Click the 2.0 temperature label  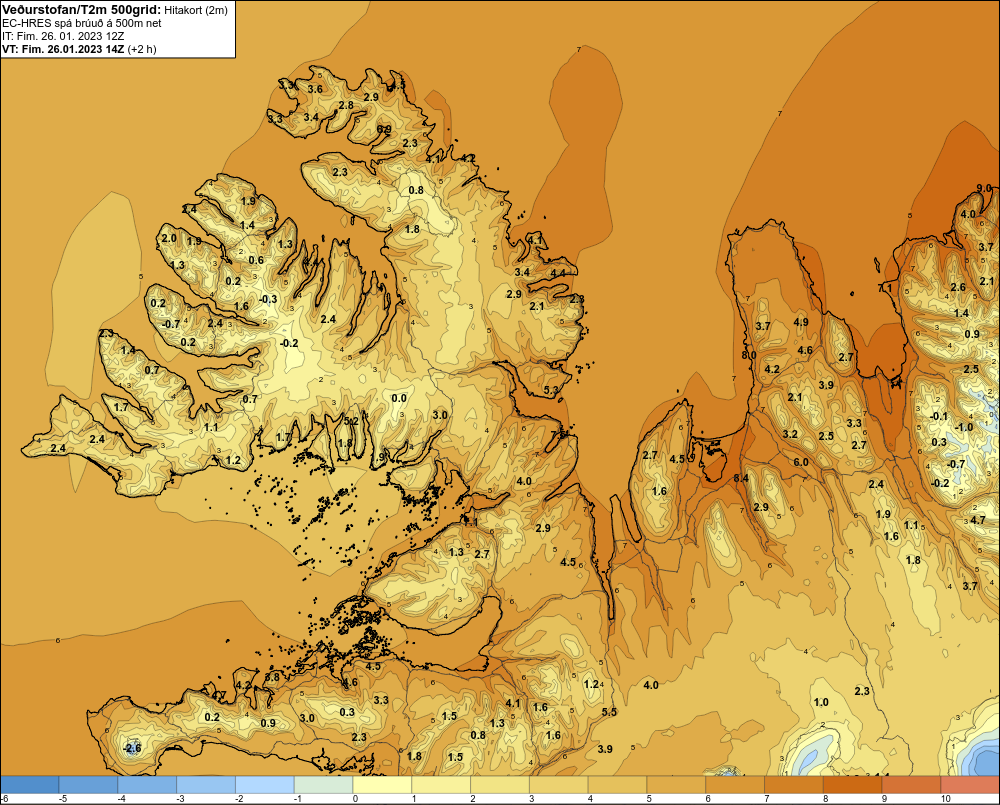pos(169,239)
